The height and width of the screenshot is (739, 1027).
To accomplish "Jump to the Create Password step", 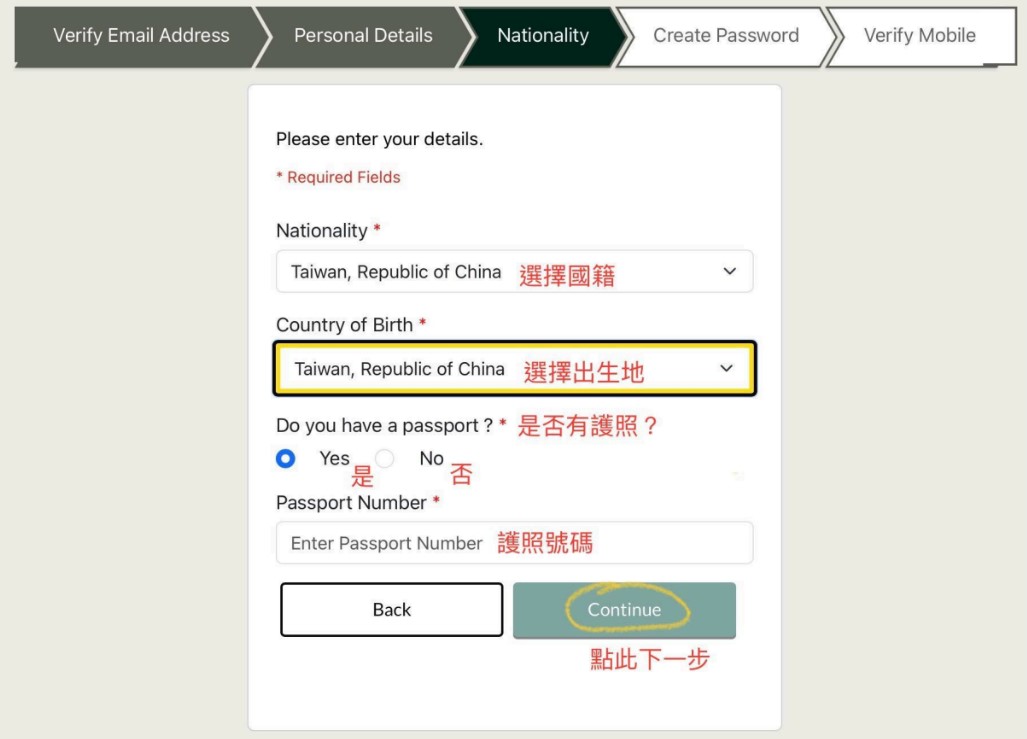I will 726,35.
